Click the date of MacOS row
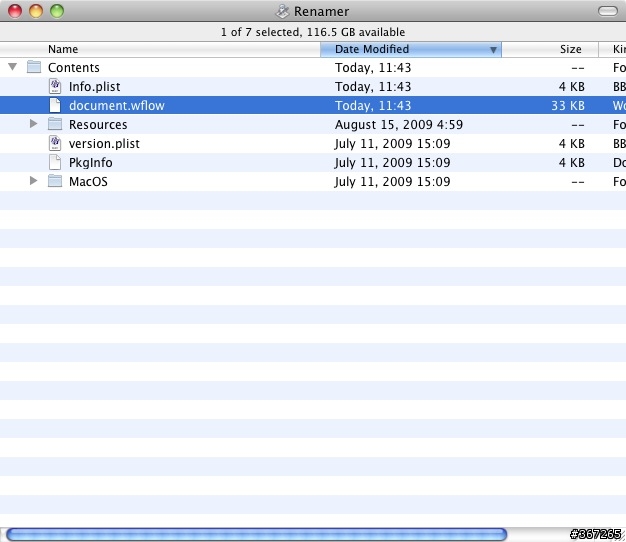Screen dimensions: 626x542 coord(392,182)
